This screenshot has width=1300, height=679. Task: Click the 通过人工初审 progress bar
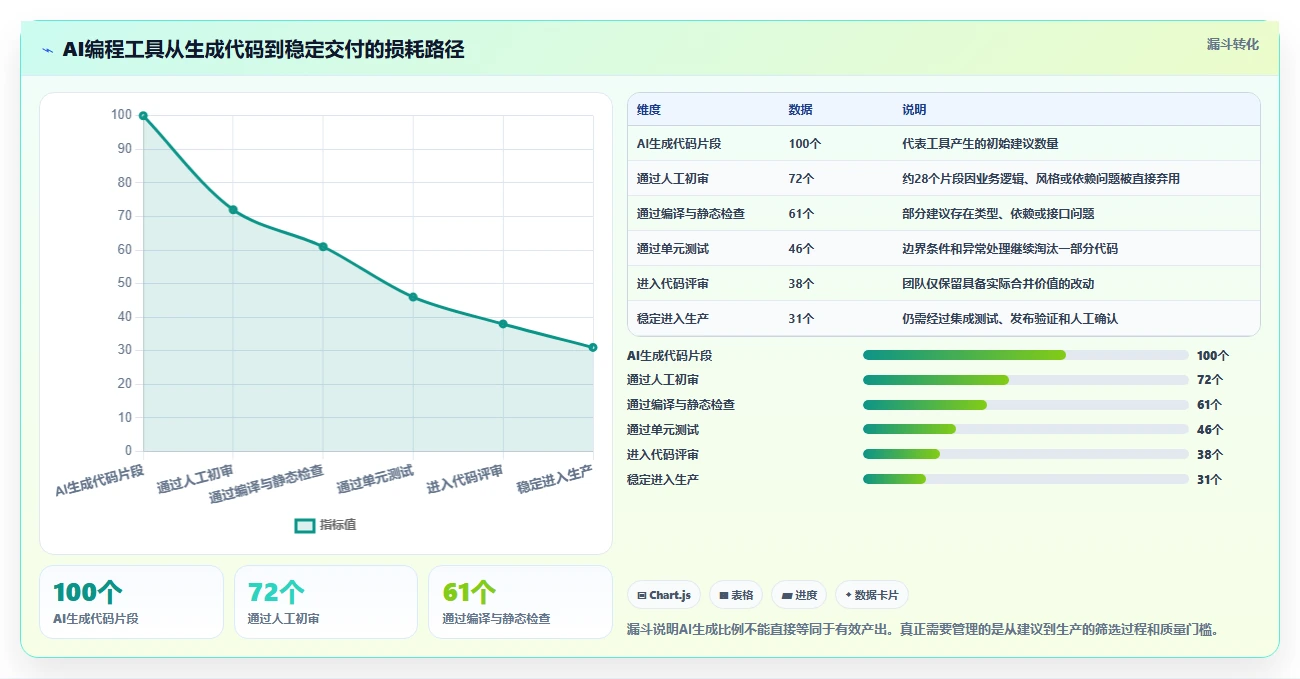[1025, 380]
